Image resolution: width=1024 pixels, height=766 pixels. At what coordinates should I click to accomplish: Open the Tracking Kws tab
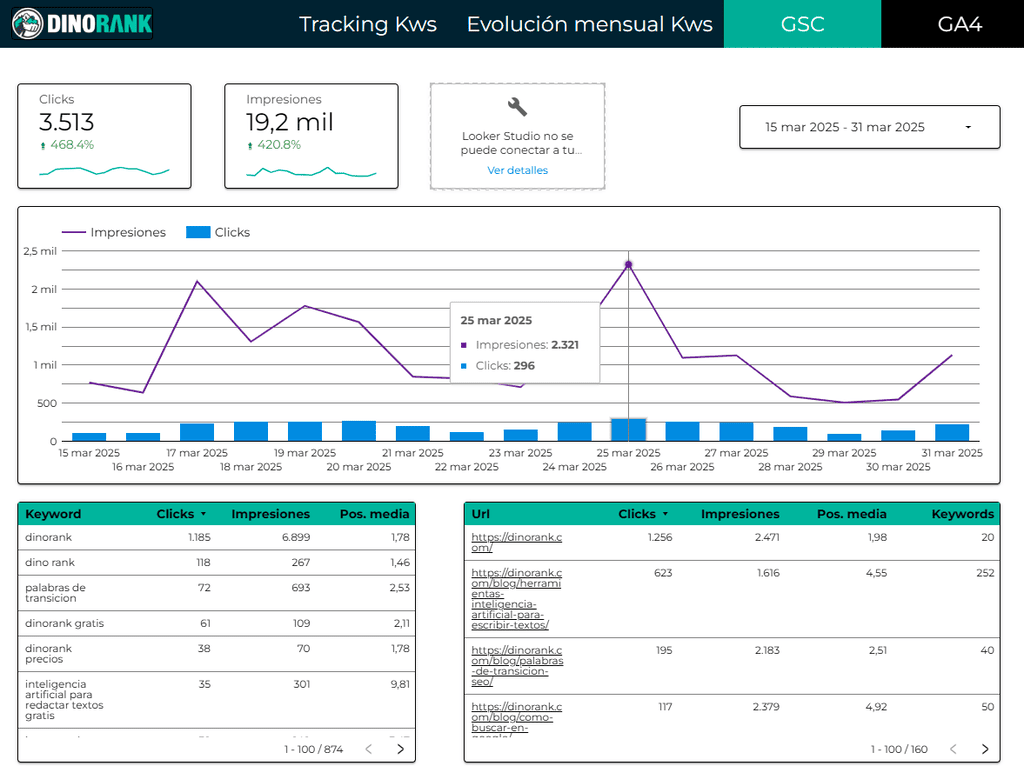pos(368,24)
